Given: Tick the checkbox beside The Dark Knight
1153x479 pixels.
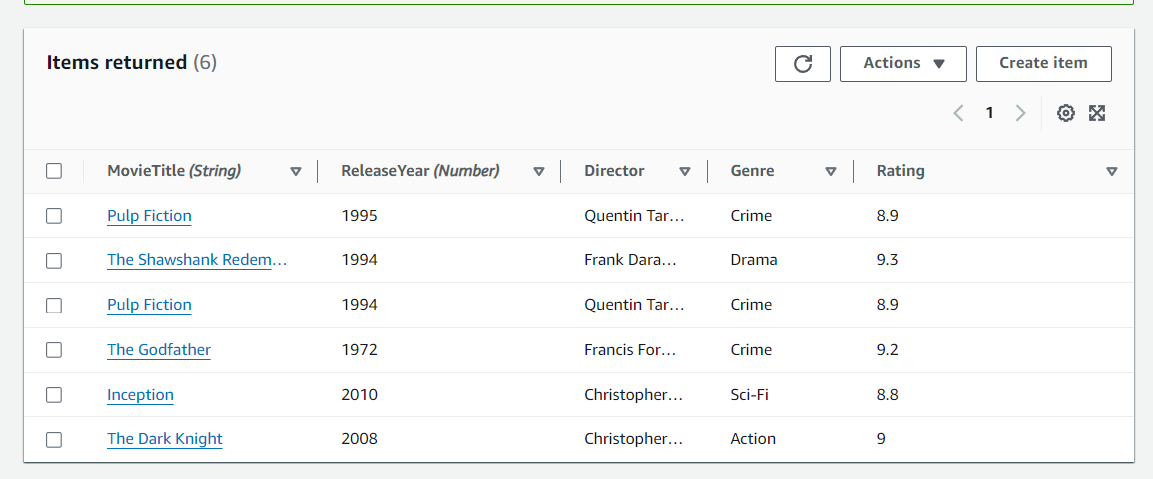Looking at the screenshot, I should tap(54, 439).
